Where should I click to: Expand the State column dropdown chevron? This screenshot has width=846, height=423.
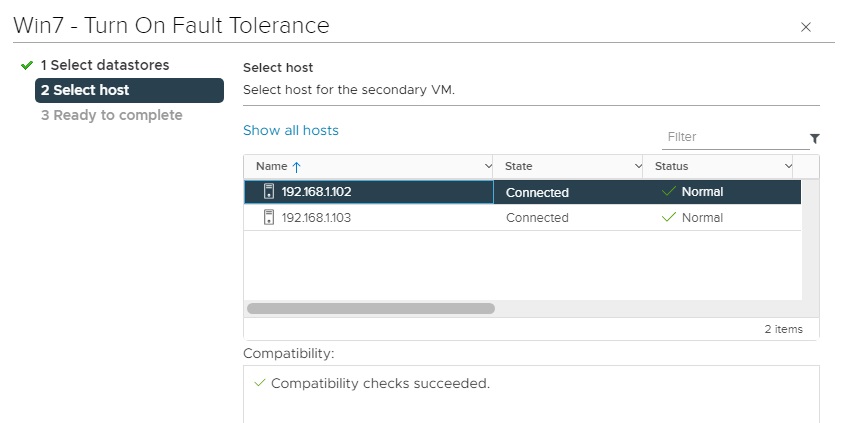[638, 167]
